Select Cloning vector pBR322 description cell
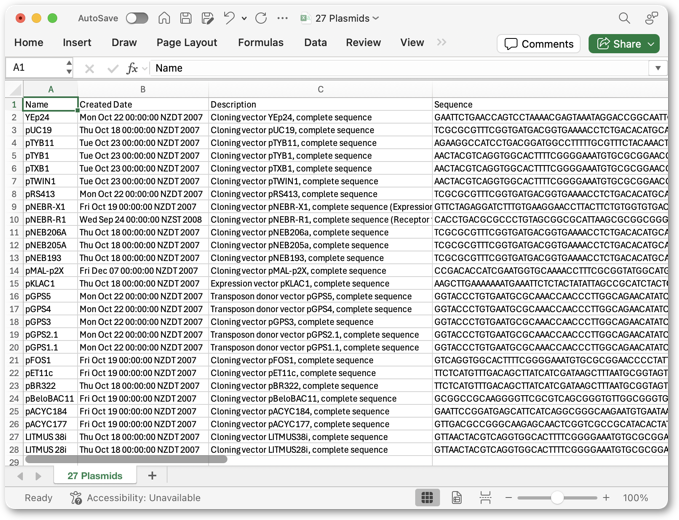The height and width of the screenshot is (520, 679). click(320, 386)
